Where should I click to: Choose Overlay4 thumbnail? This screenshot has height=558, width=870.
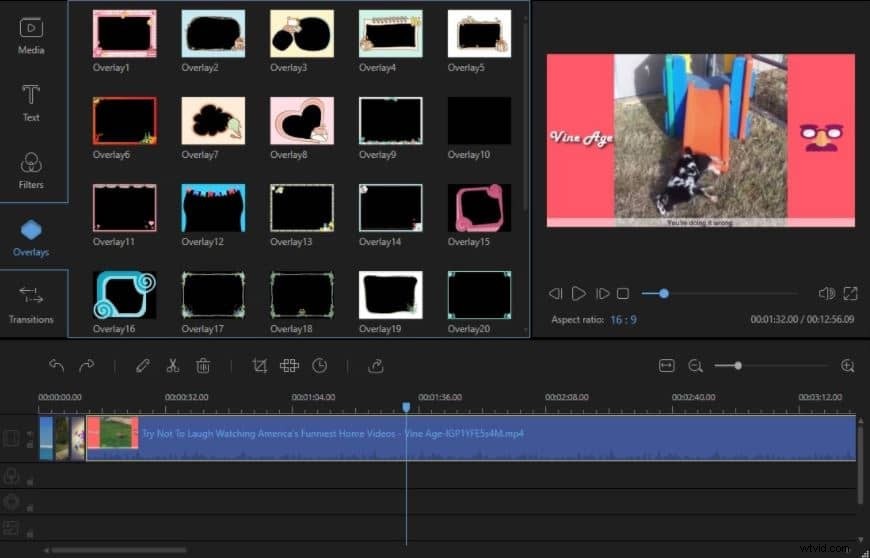(391, 33)
